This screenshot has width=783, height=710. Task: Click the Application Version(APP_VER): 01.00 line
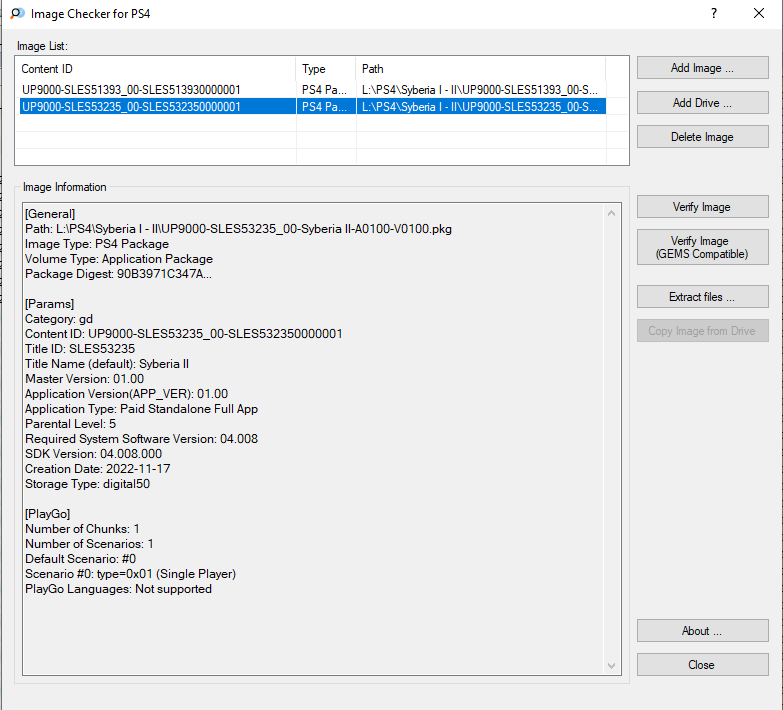(x=126, y=393)
